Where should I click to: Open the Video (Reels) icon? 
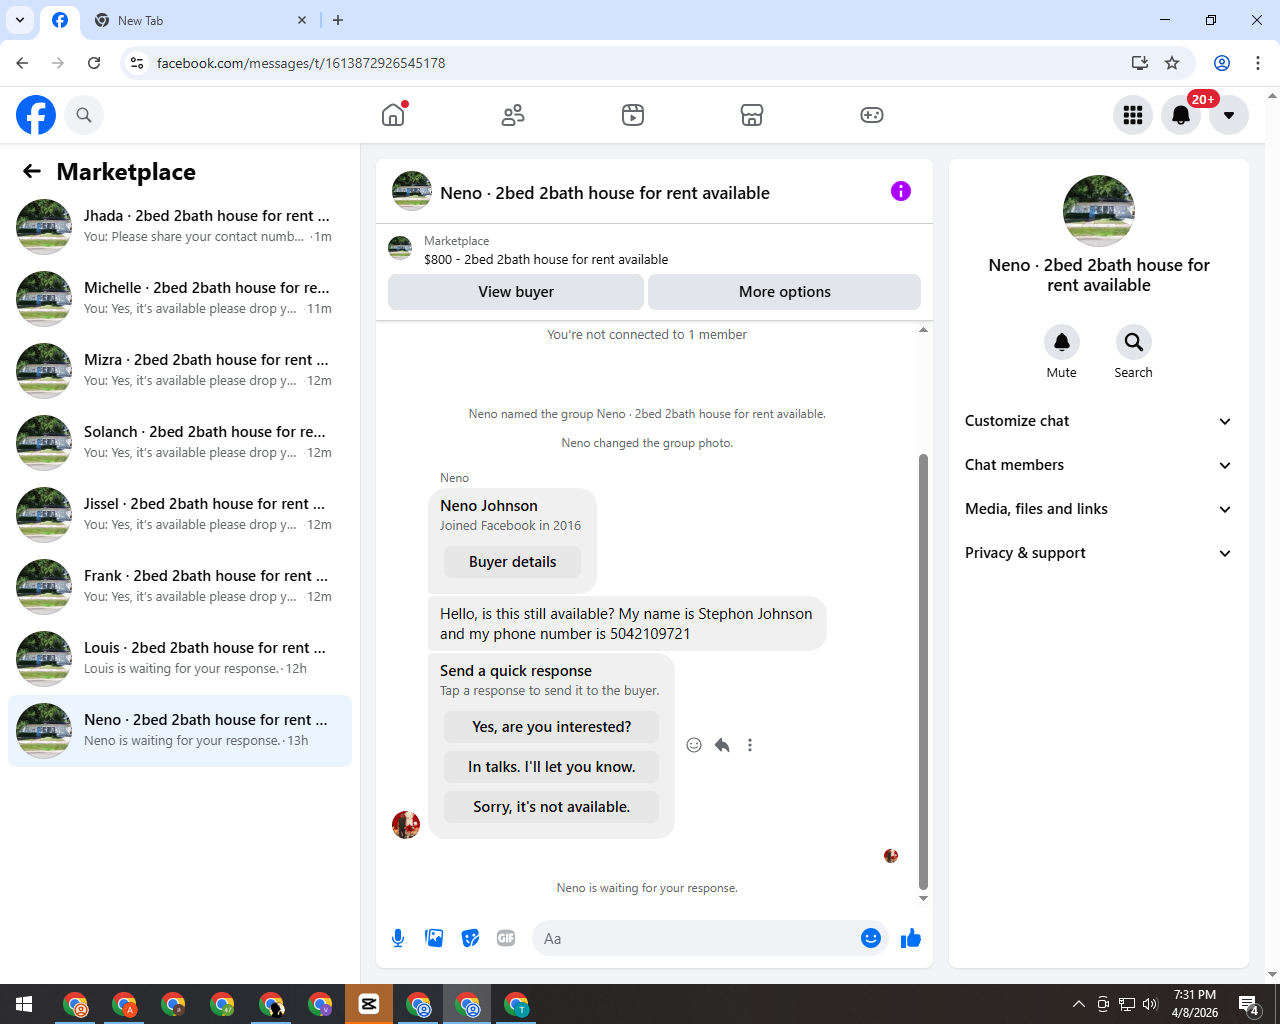click(x=633, y=115)
